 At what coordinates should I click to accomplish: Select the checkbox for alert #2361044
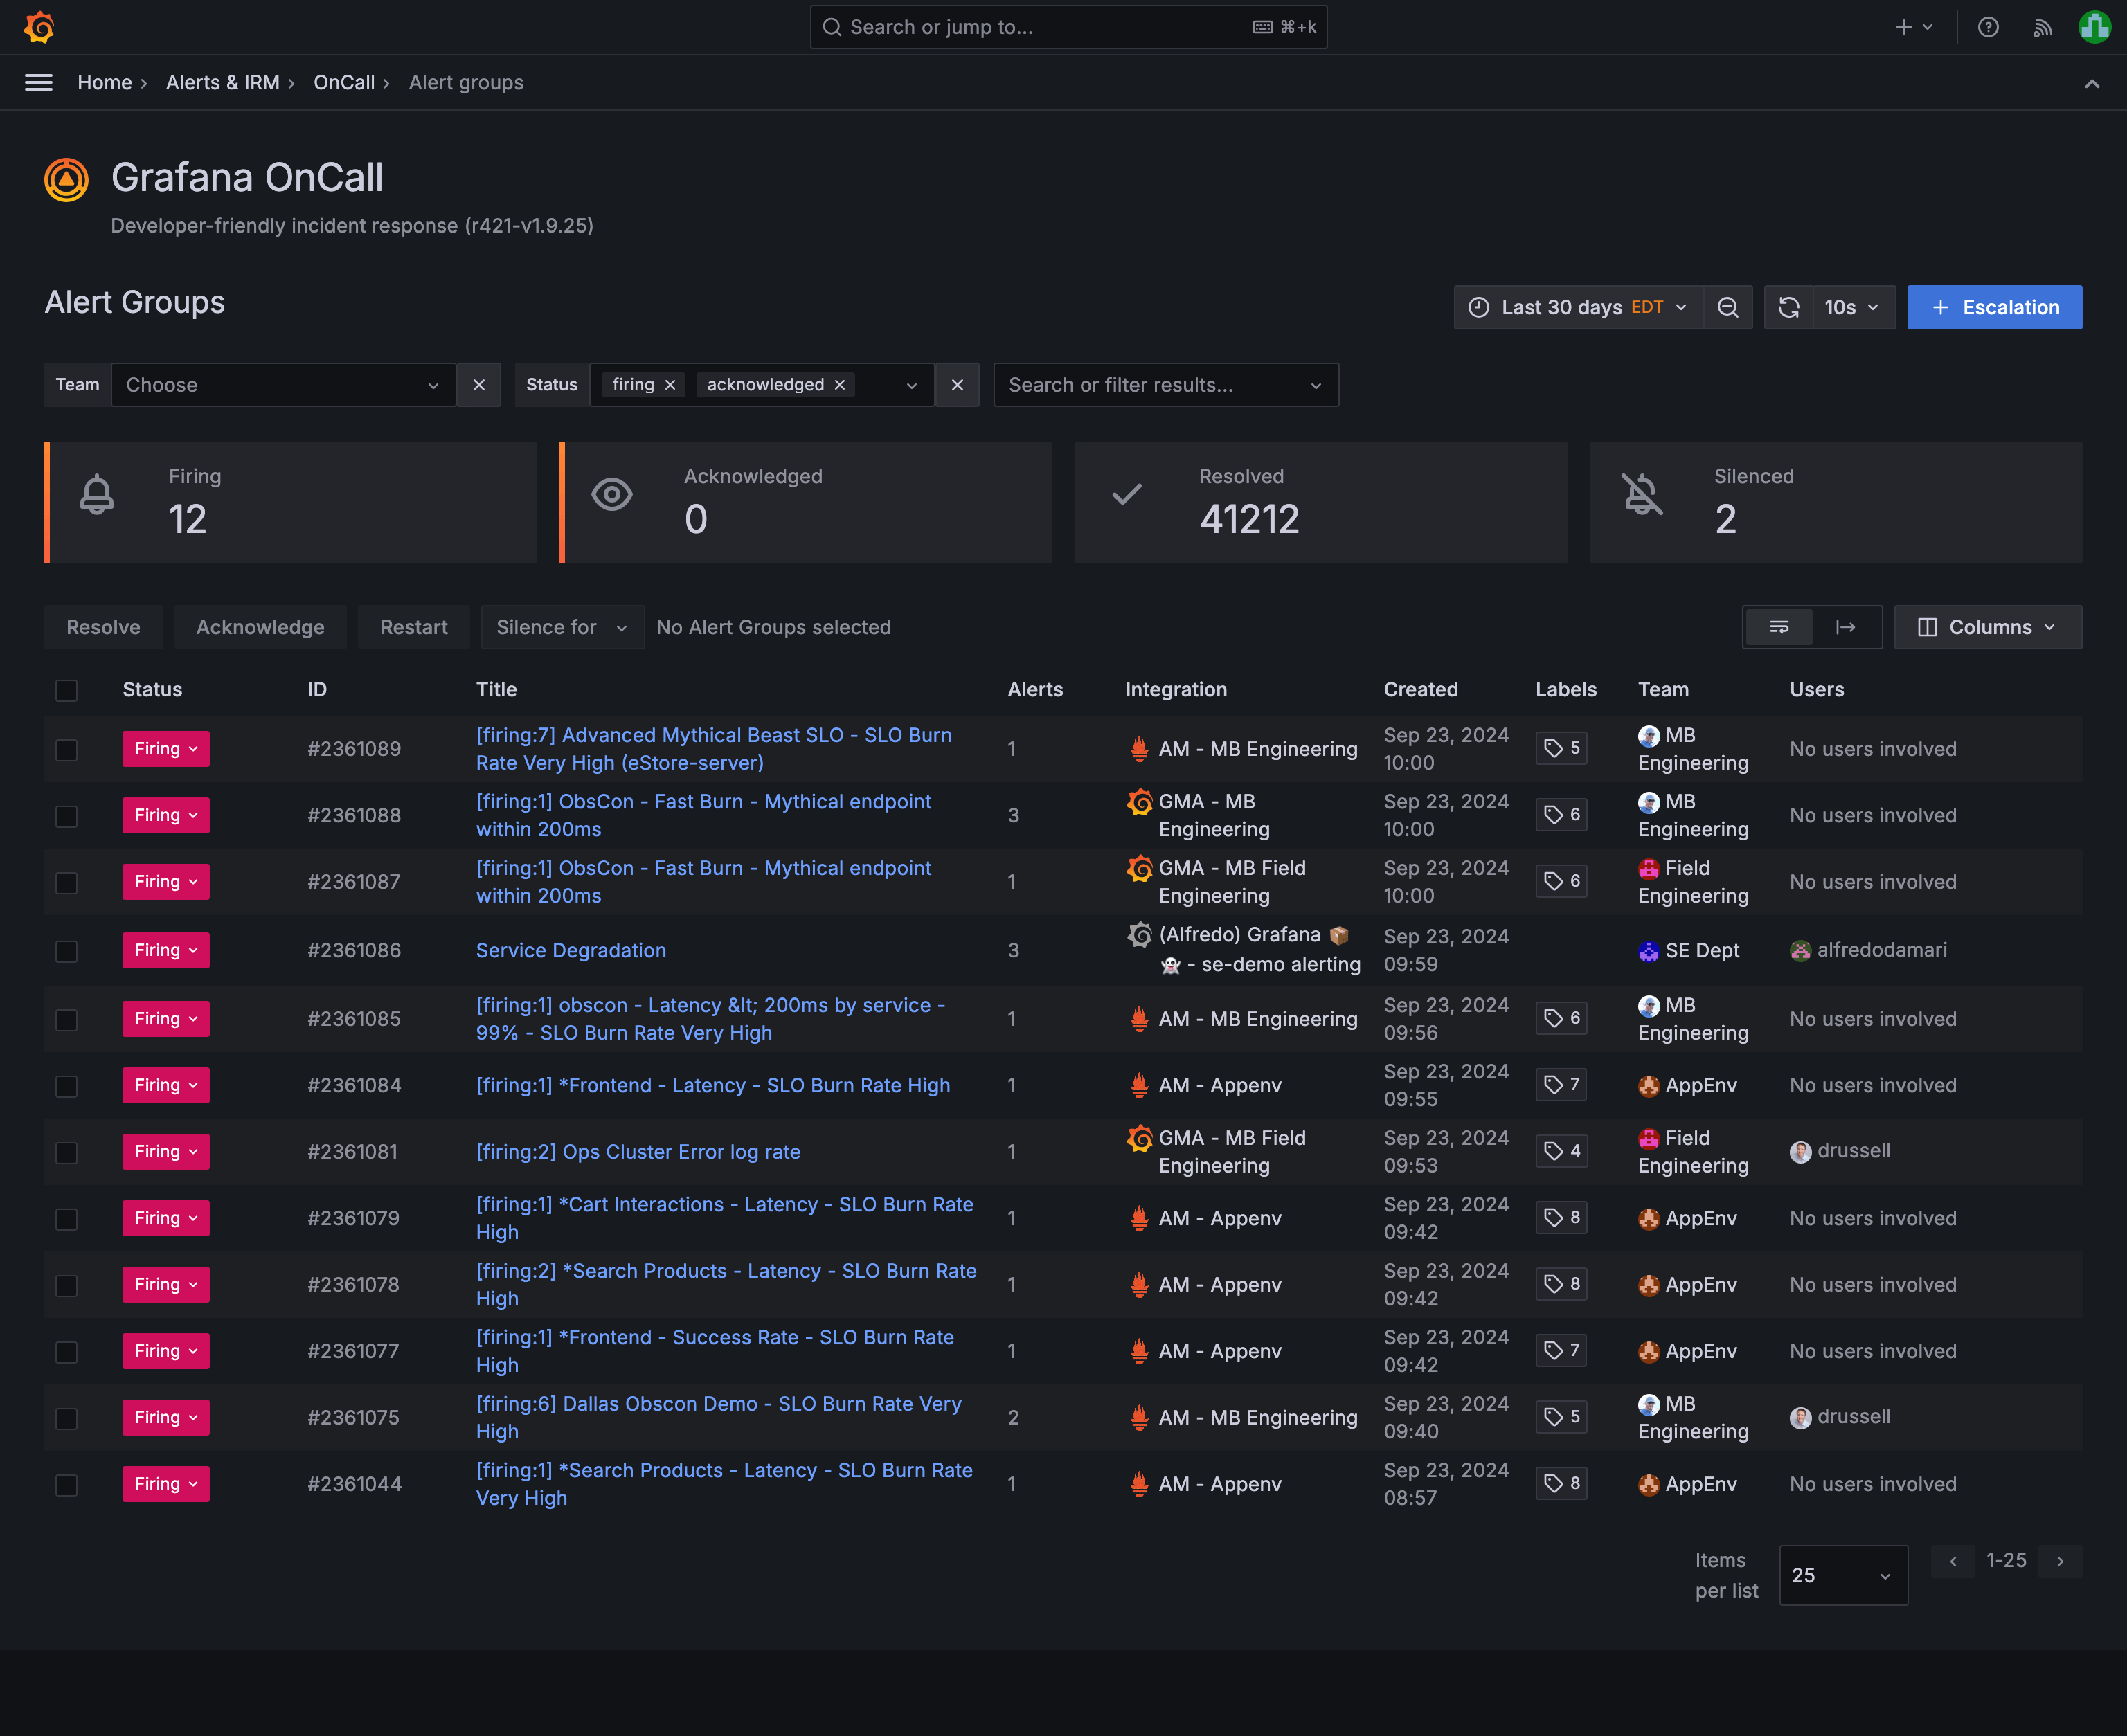(67, 1485)
